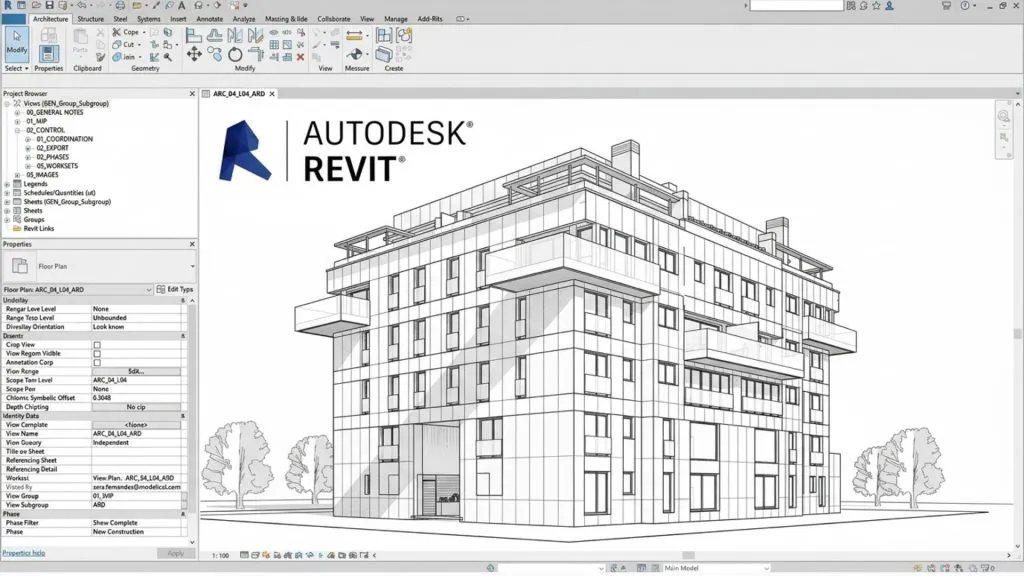Image resolution: width=1024 pixels, height=576 pixels.
Task: Switch to the Manage ribbon tab
Action: 395,19
